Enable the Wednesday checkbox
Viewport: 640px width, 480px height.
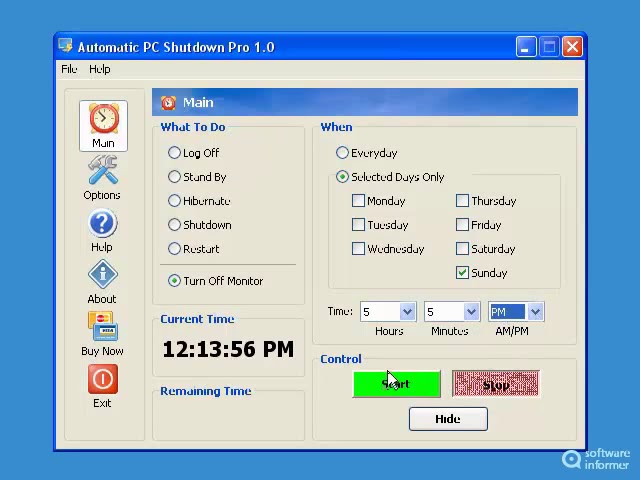(358, 249)
